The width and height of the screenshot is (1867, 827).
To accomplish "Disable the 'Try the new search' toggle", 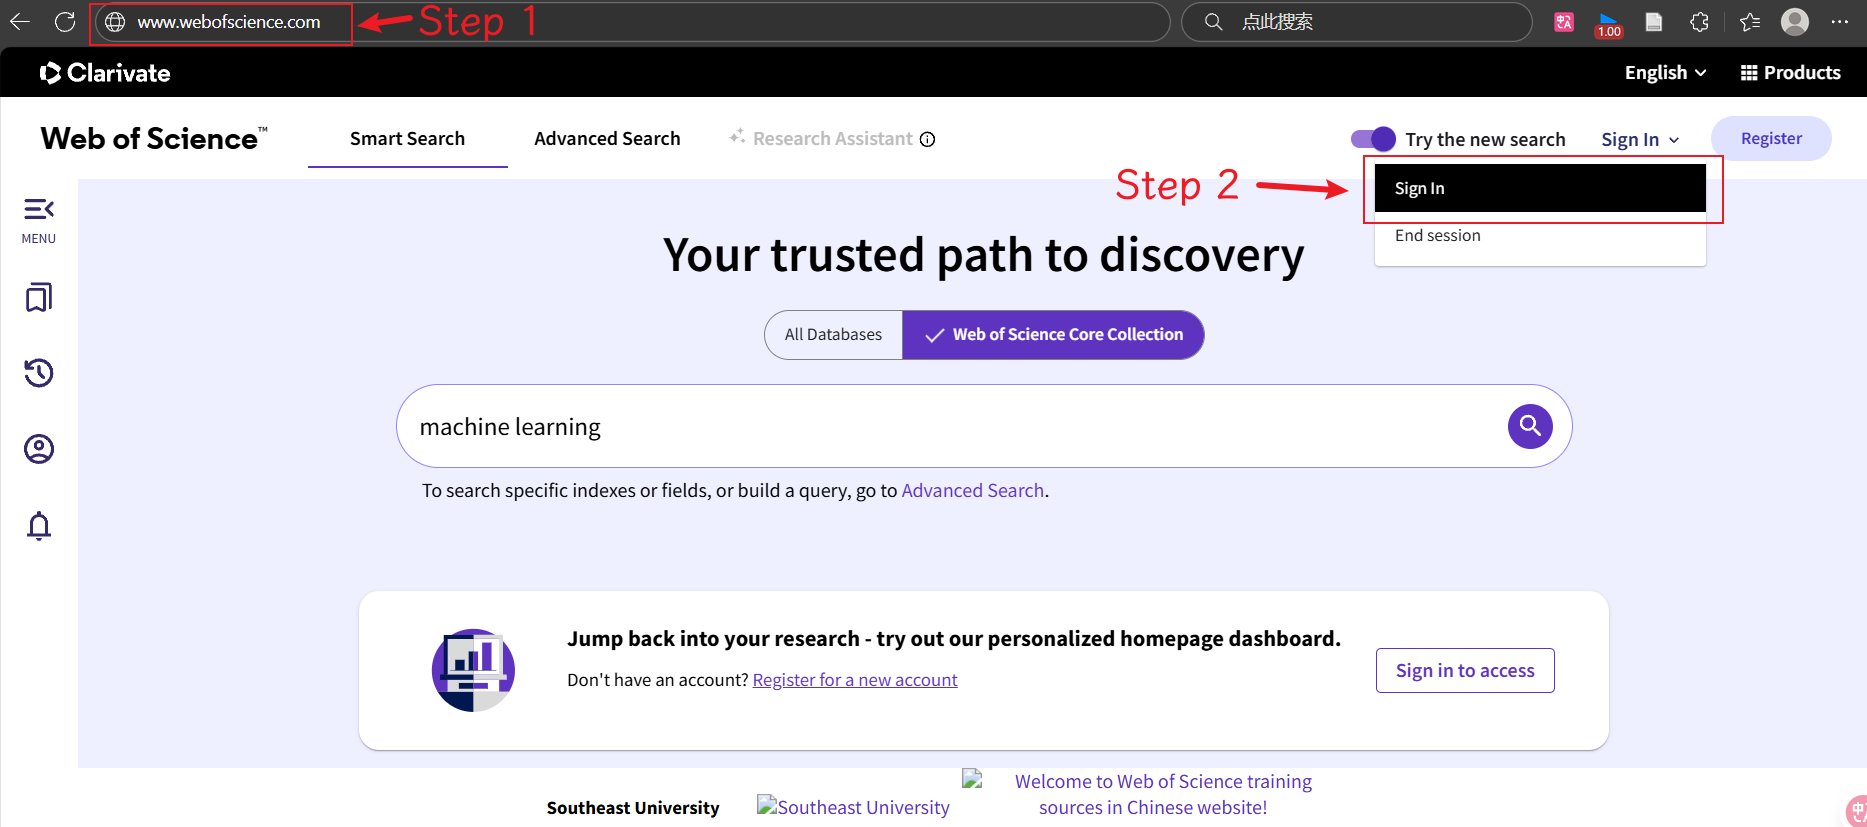I will tap(1373, 139).
